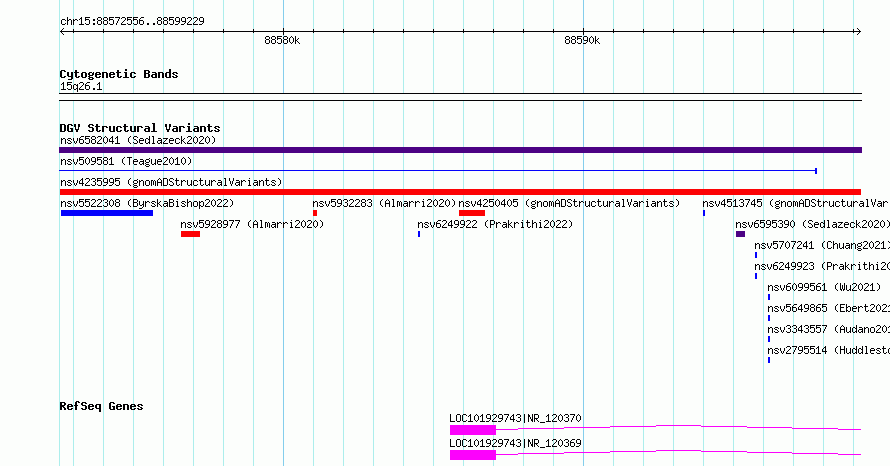Open nsv4235995 (gnomADStructuralVariants) label
The height and width of the screenshot is (466, 890).
coord(171,182)
